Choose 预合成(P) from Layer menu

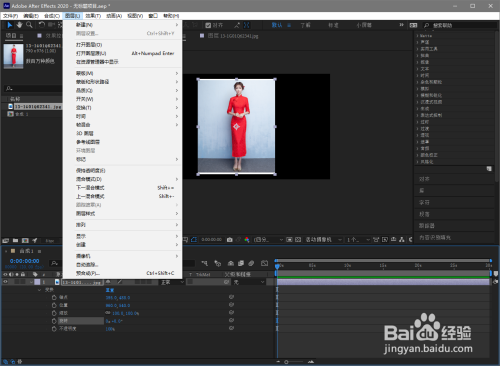tap(122, 273)
